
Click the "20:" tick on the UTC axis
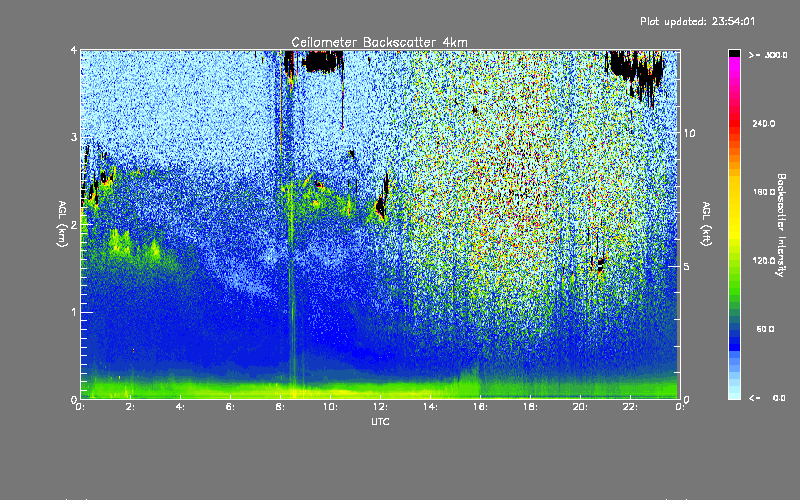click(580, 407)
